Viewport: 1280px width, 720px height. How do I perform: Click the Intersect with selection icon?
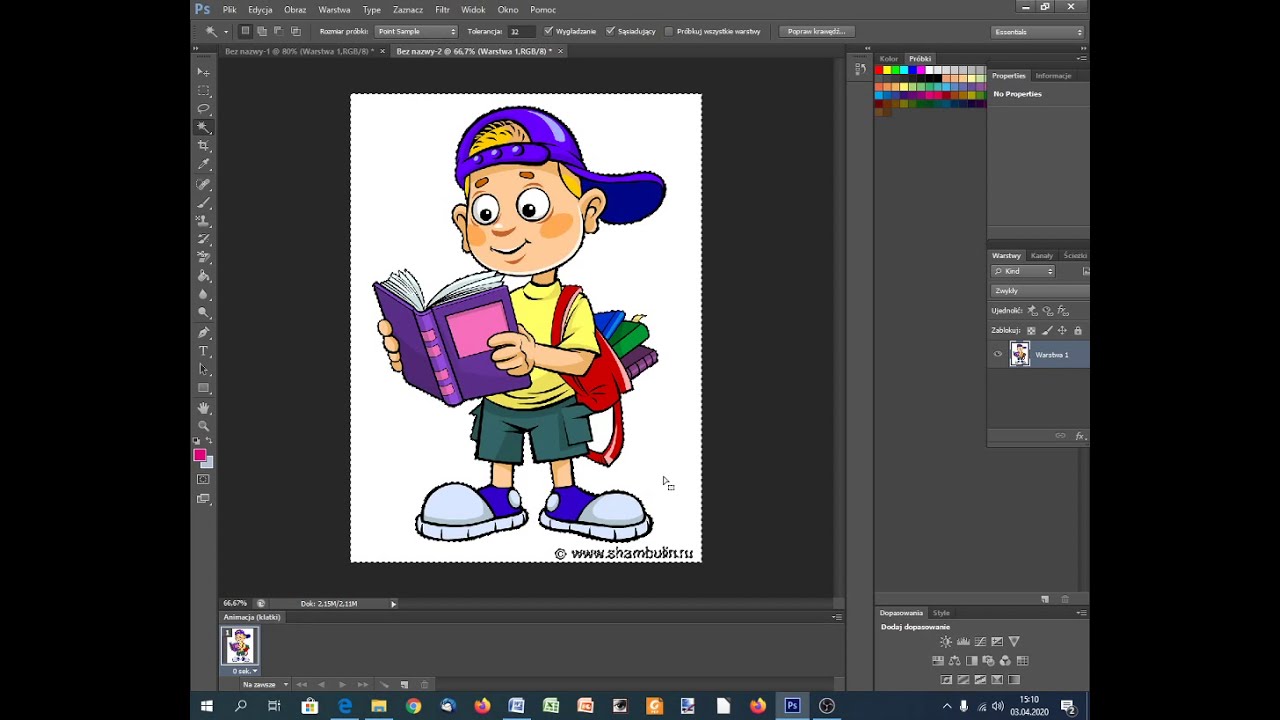point(295,31)
